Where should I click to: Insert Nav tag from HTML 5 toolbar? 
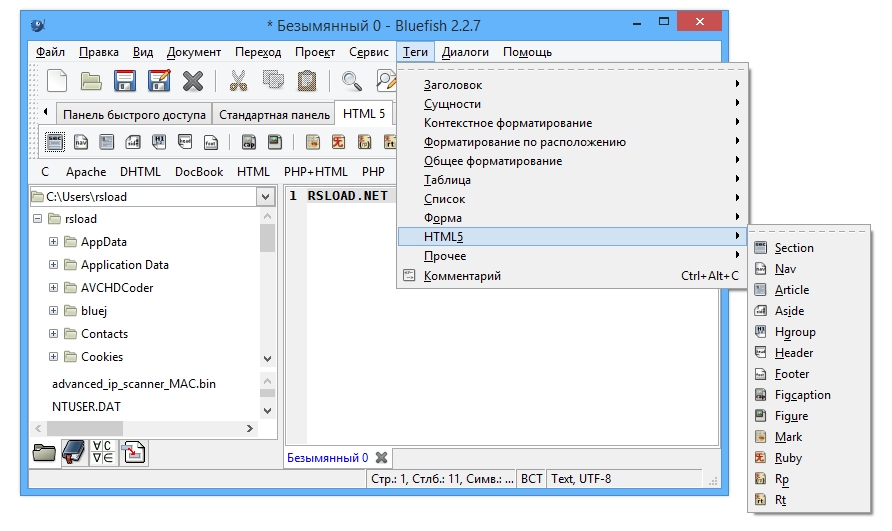(x=81, y=142)
